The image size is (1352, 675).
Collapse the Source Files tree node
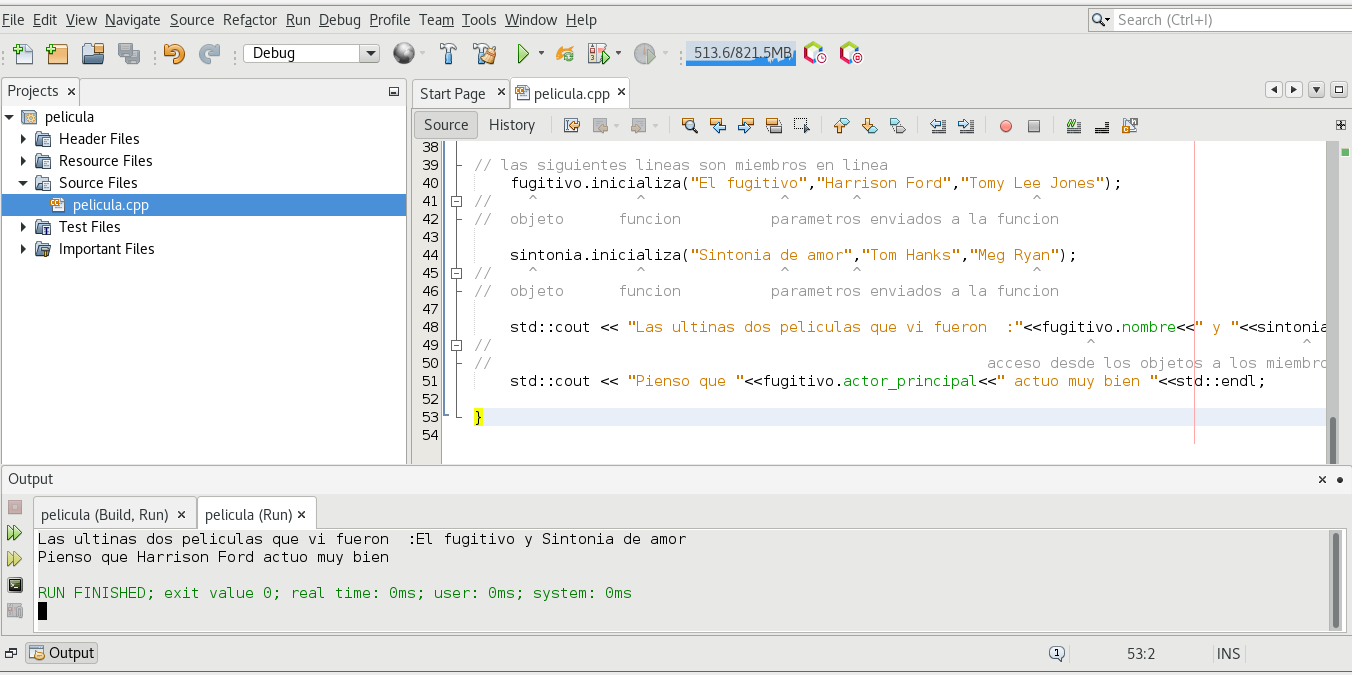[x=23, y=183]
